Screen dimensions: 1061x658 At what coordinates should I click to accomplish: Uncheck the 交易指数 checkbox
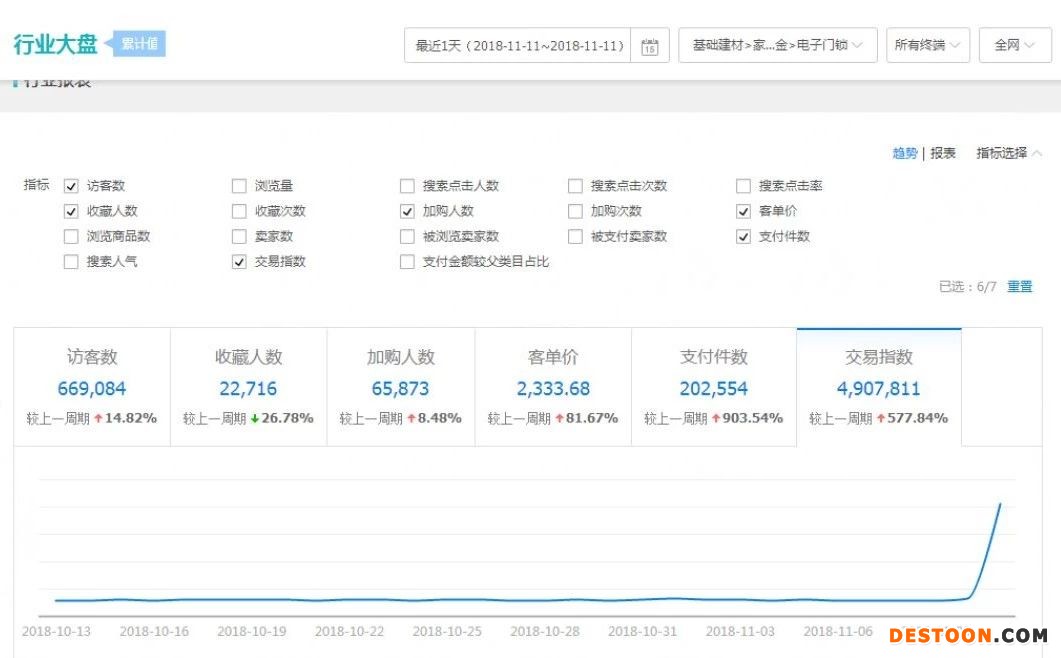[x=239, y=262]
